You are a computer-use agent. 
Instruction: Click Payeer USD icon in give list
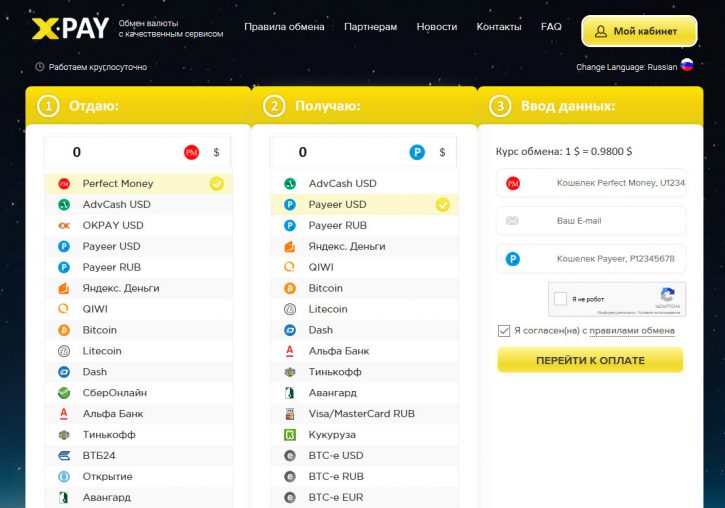tap(64, 246)
